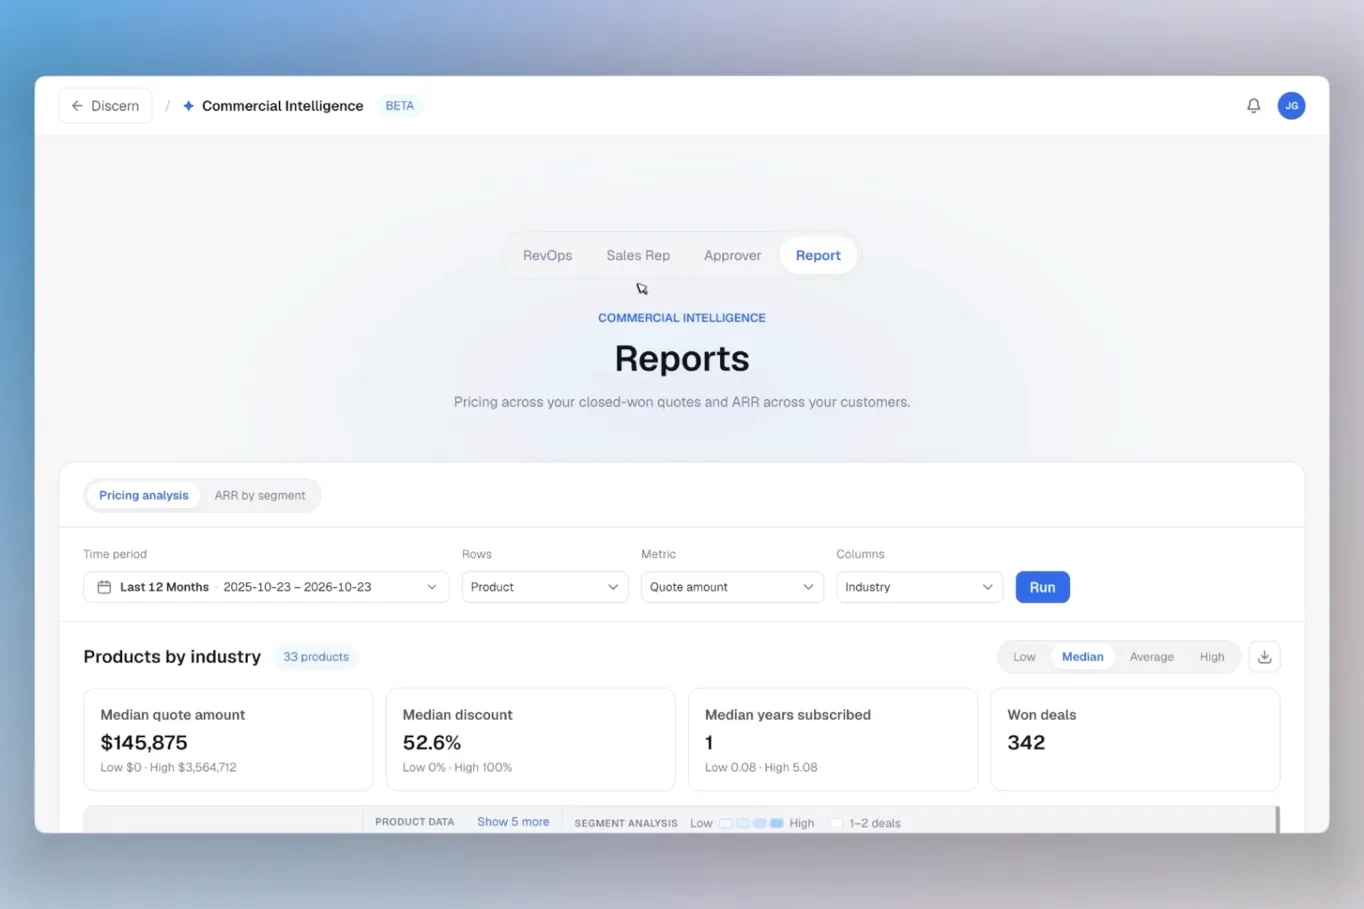Click the Products by industry heading
Screen dimensions: 1364x909
pyautogui.click(x=172, y=657)
